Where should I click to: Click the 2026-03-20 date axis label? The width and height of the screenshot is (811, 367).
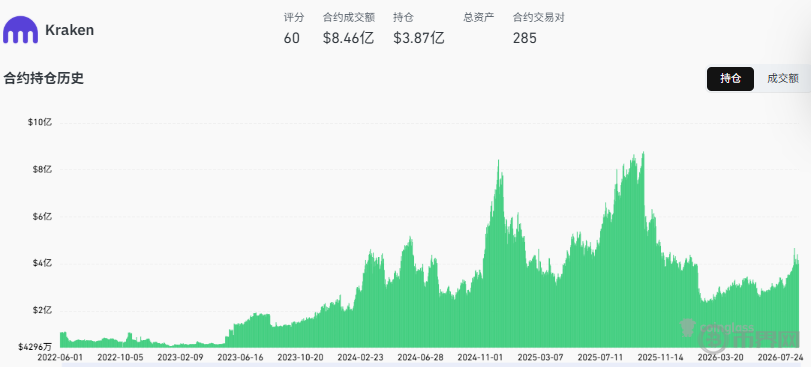pyautogui.click(x=720, y=357)
